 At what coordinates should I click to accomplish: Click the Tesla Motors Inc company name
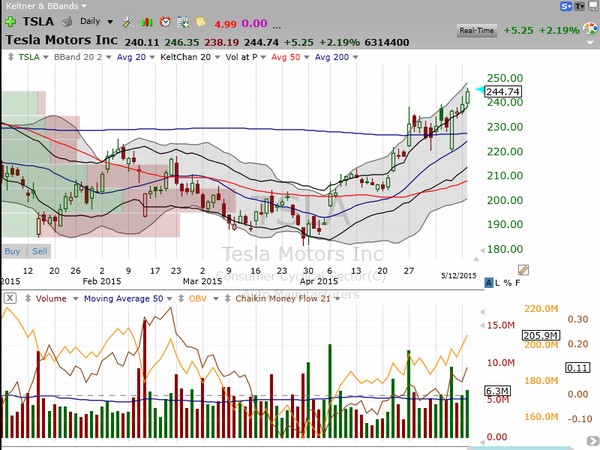pyautogui.click(x=61, y=40)
